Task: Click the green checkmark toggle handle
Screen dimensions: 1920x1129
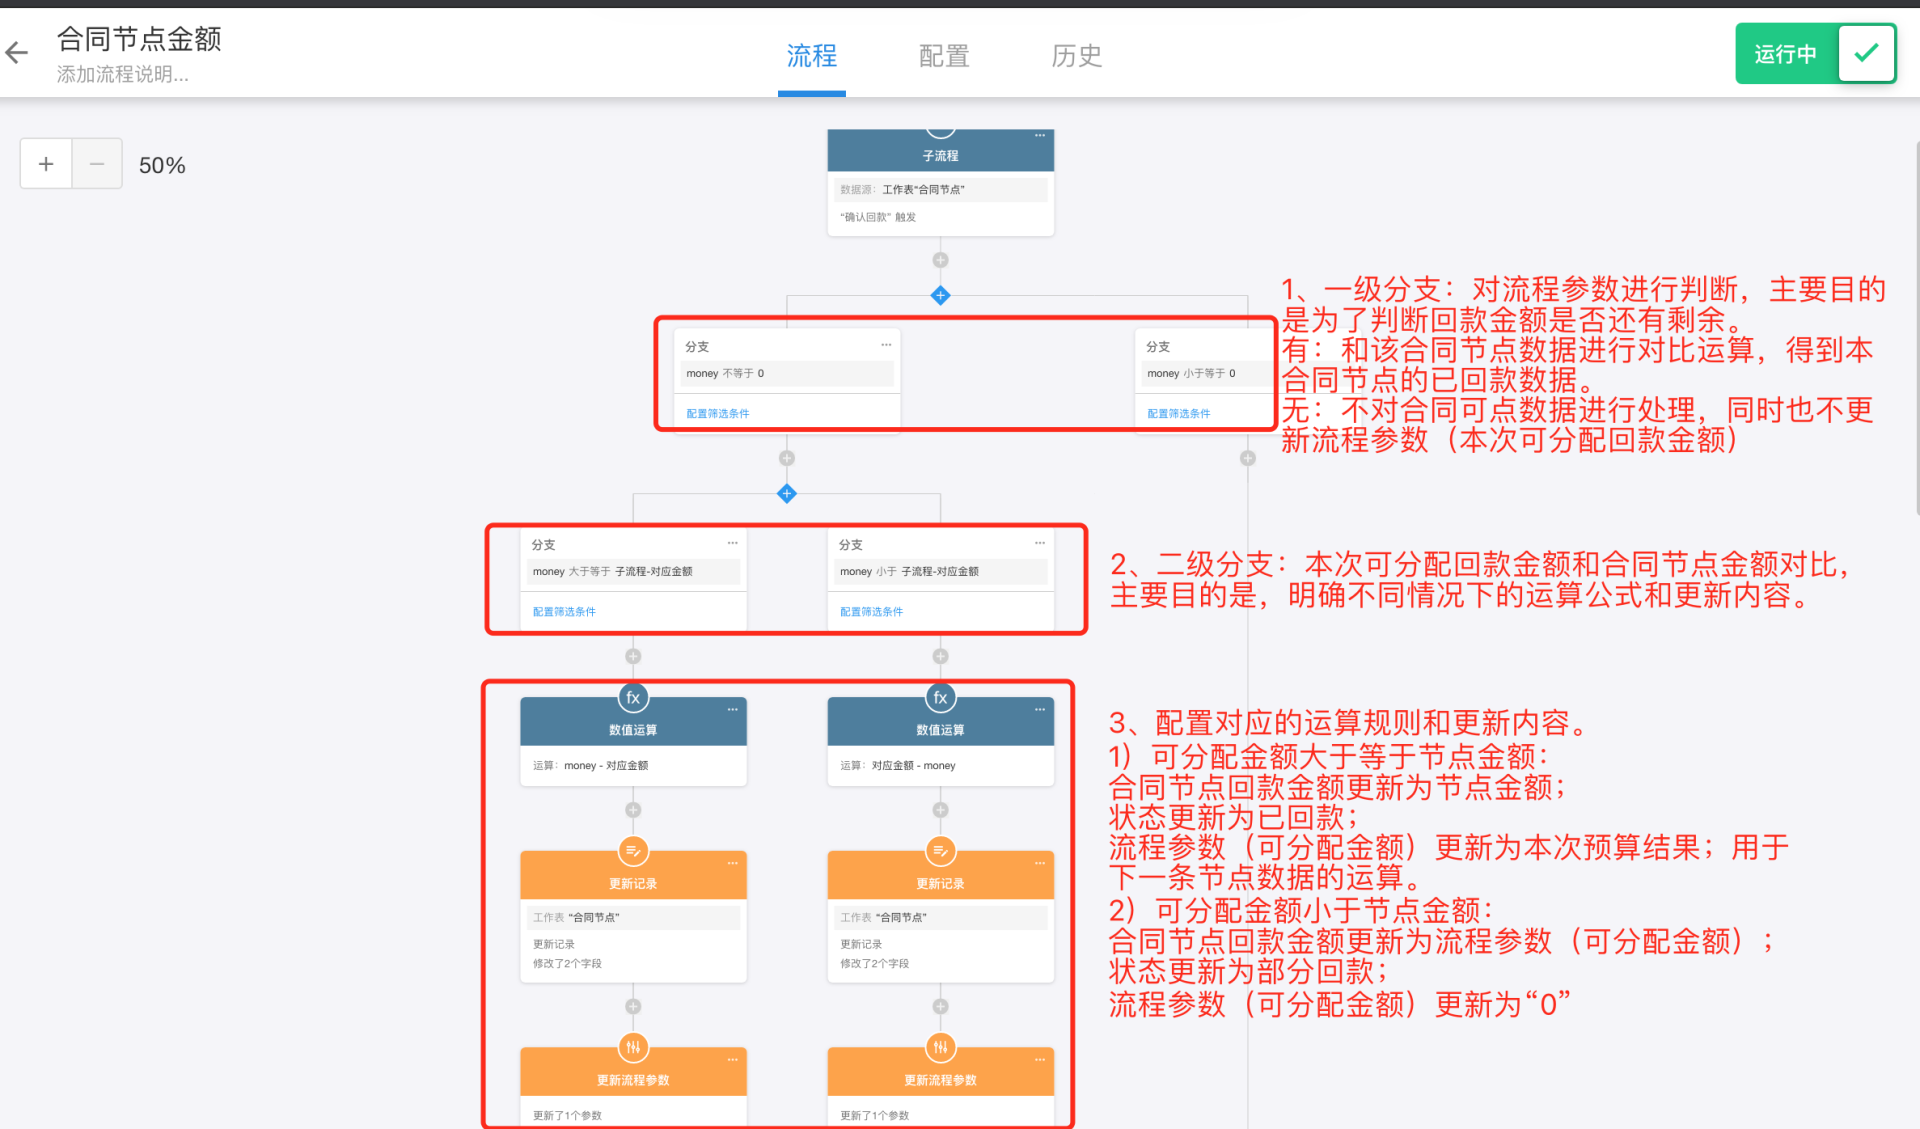Action: (1866, 54)
